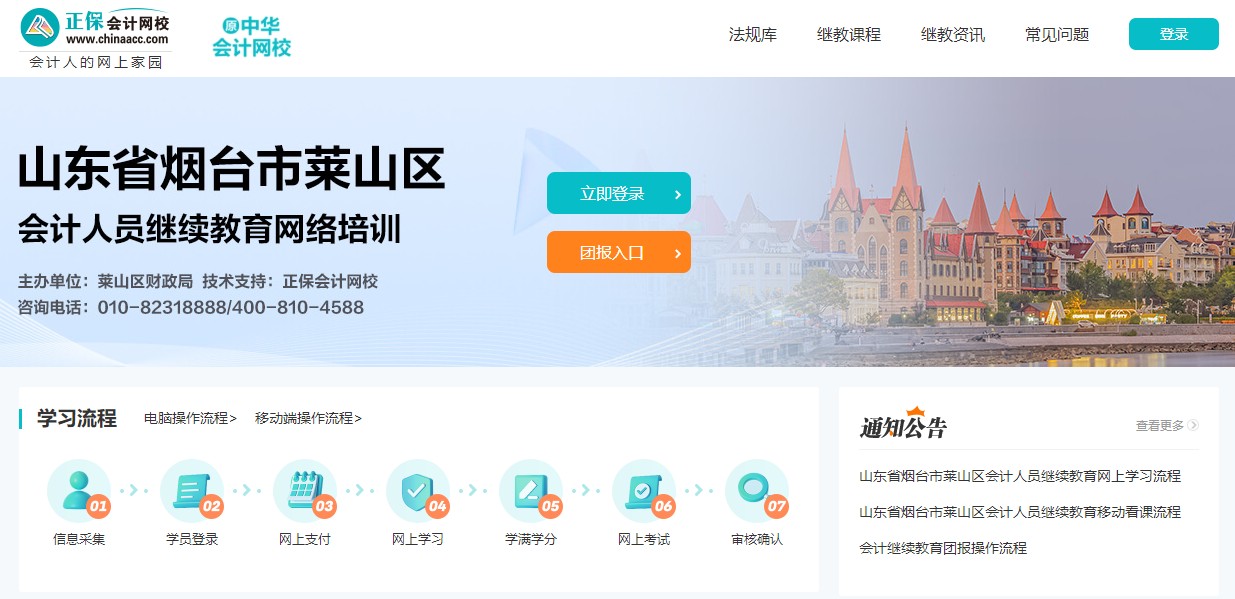Expand 移动端操作流程 instructions link
The image size is (1235, 599).
308,418
